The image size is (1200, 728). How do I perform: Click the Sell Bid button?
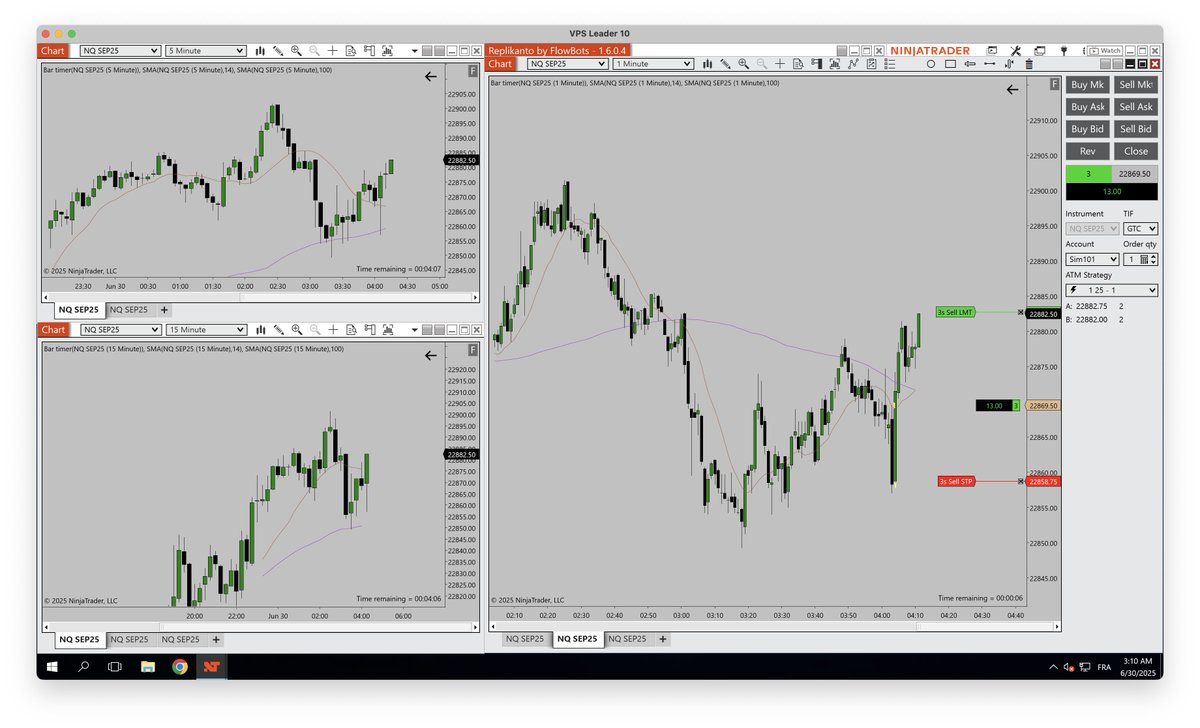(x=1136, y=129)
